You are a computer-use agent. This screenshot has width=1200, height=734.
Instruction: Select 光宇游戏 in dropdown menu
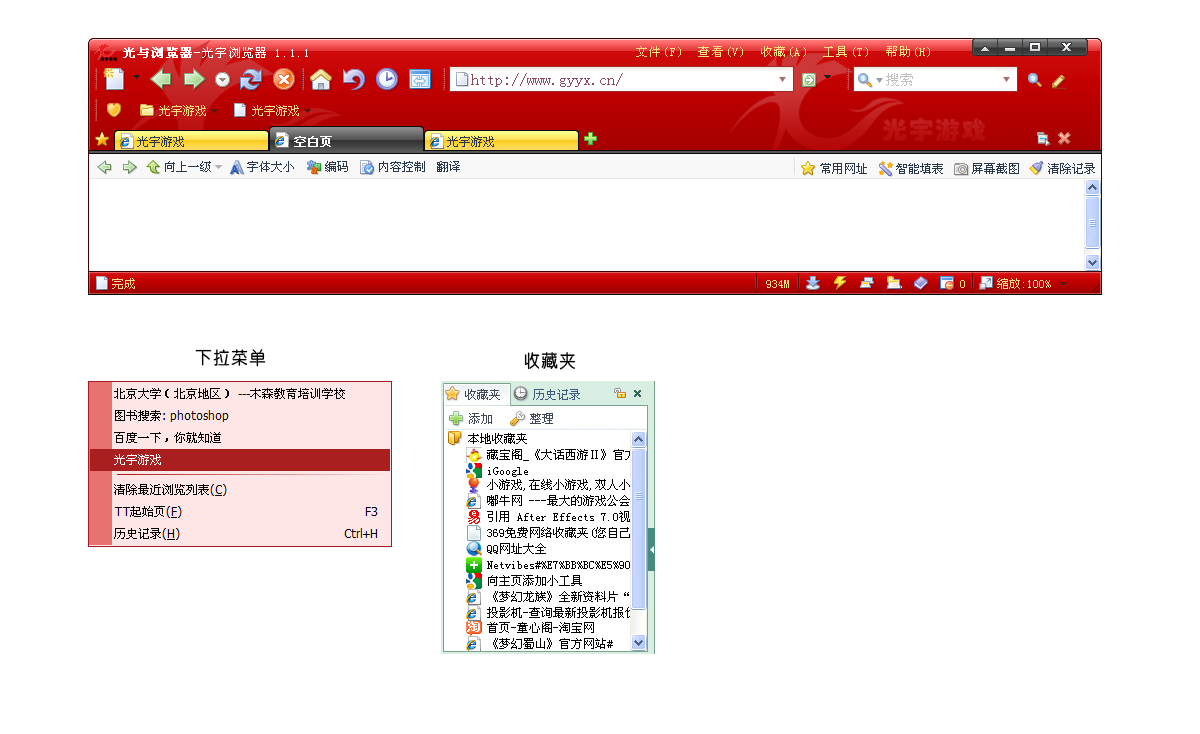click(x=240, y=460)
